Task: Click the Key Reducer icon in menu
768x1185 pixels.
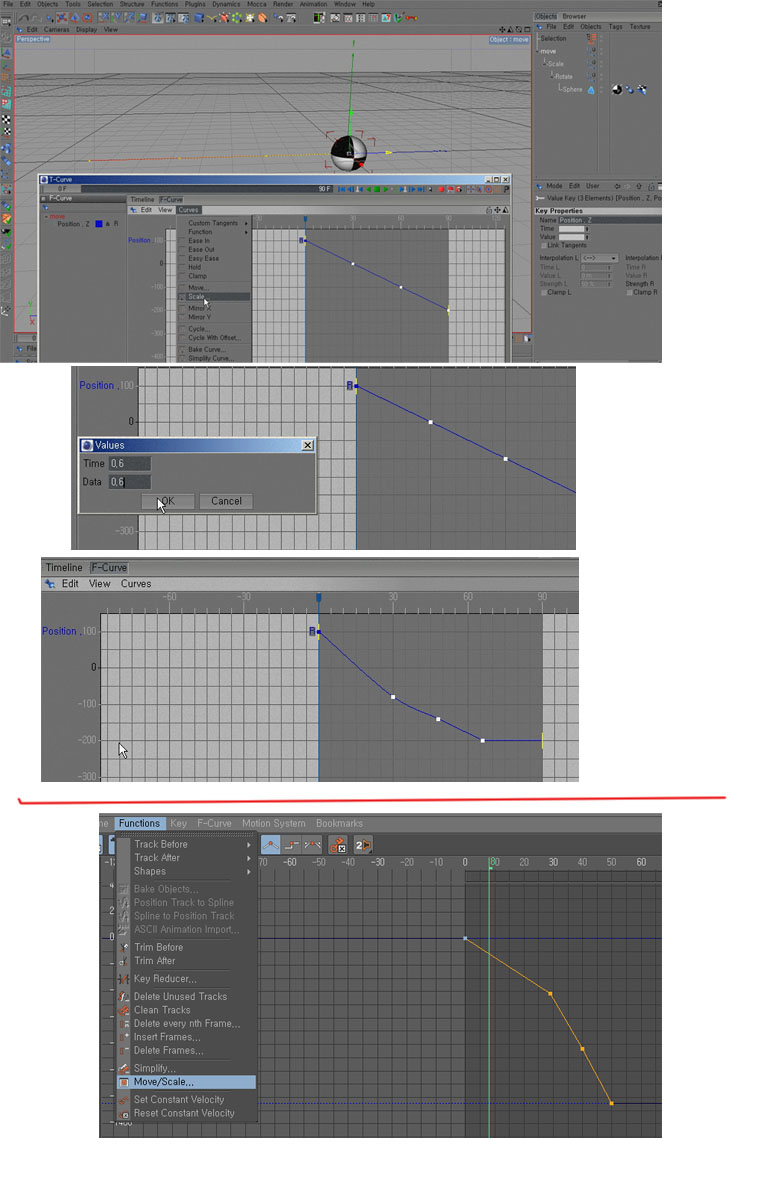Action: coord(125,979)
